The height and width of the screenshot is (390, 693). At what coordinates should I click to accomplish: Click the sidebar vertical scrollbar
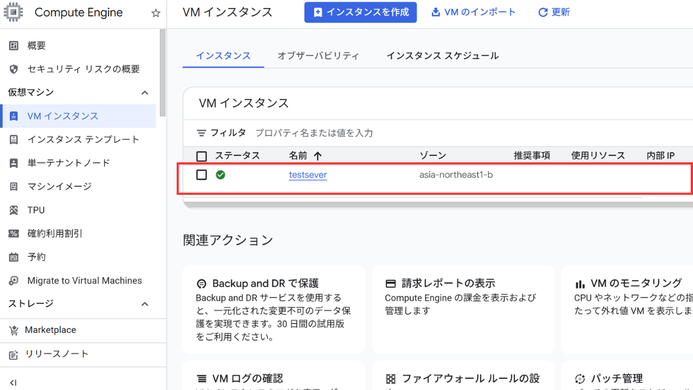coord(163,73)
